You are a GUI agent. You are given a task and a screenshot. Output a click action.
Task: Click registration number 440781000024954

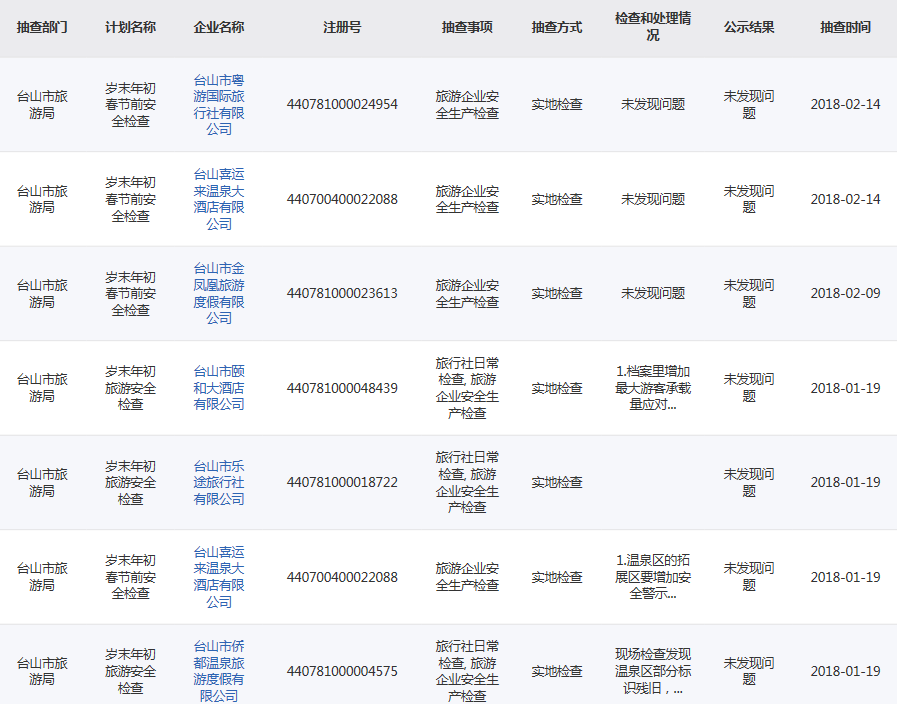point(342,104)
